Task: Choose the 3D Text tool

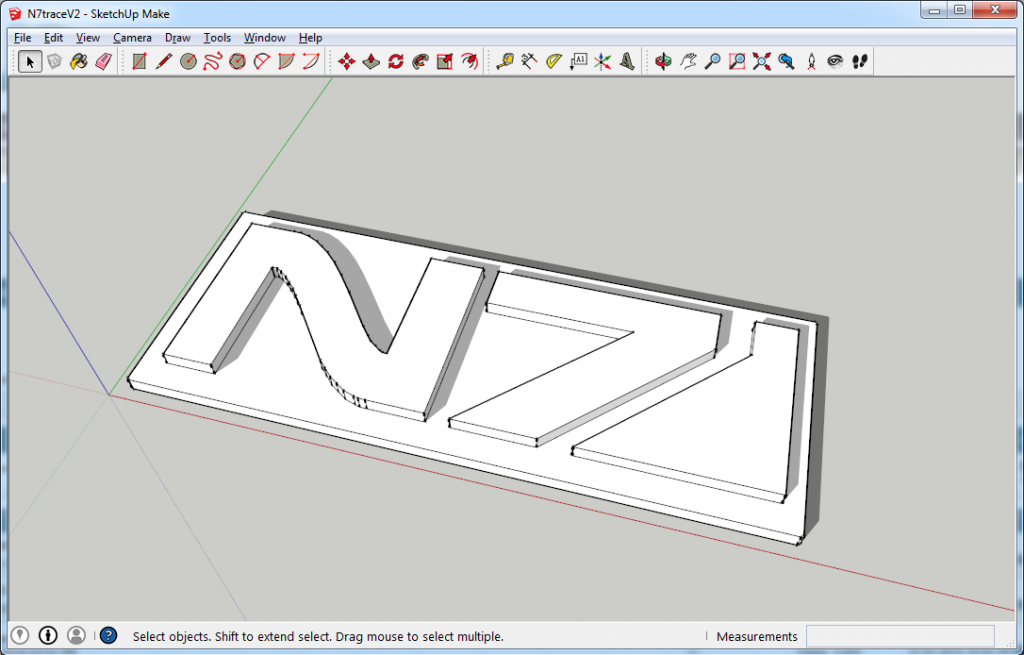Action: coord(627,62)
